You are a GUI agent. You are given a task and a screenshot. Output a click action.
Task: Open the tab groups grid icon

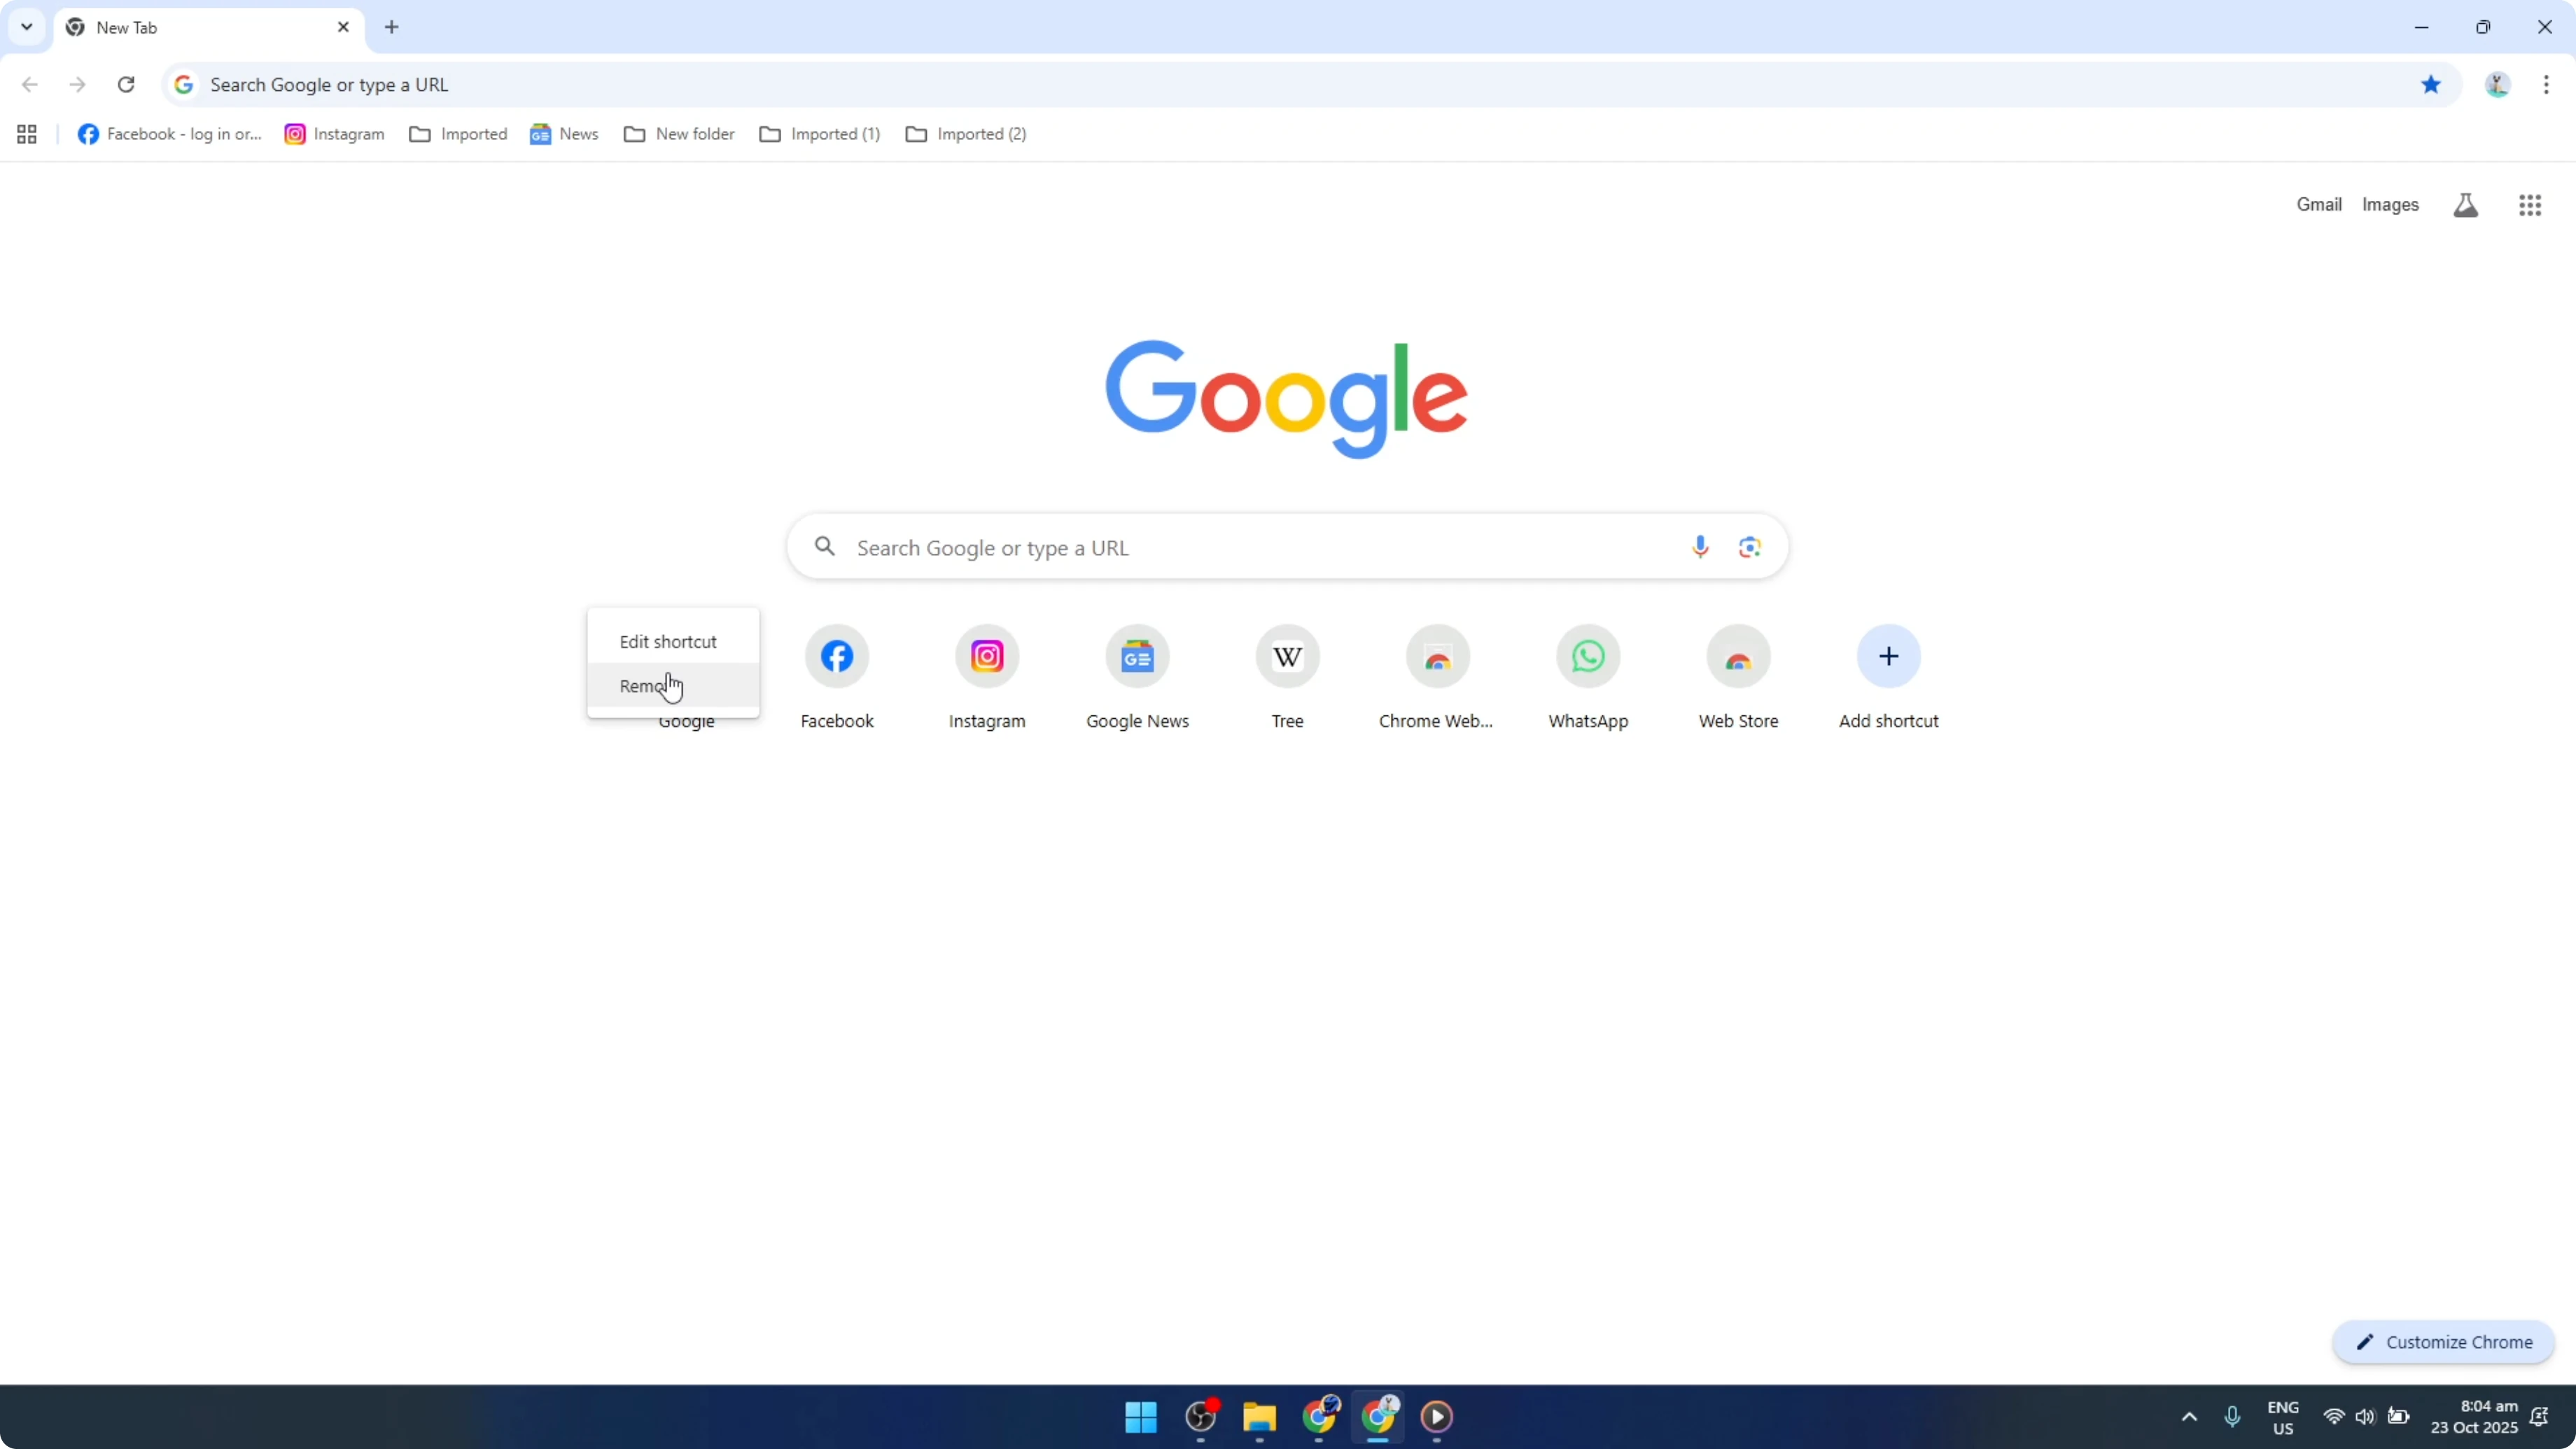27,134
